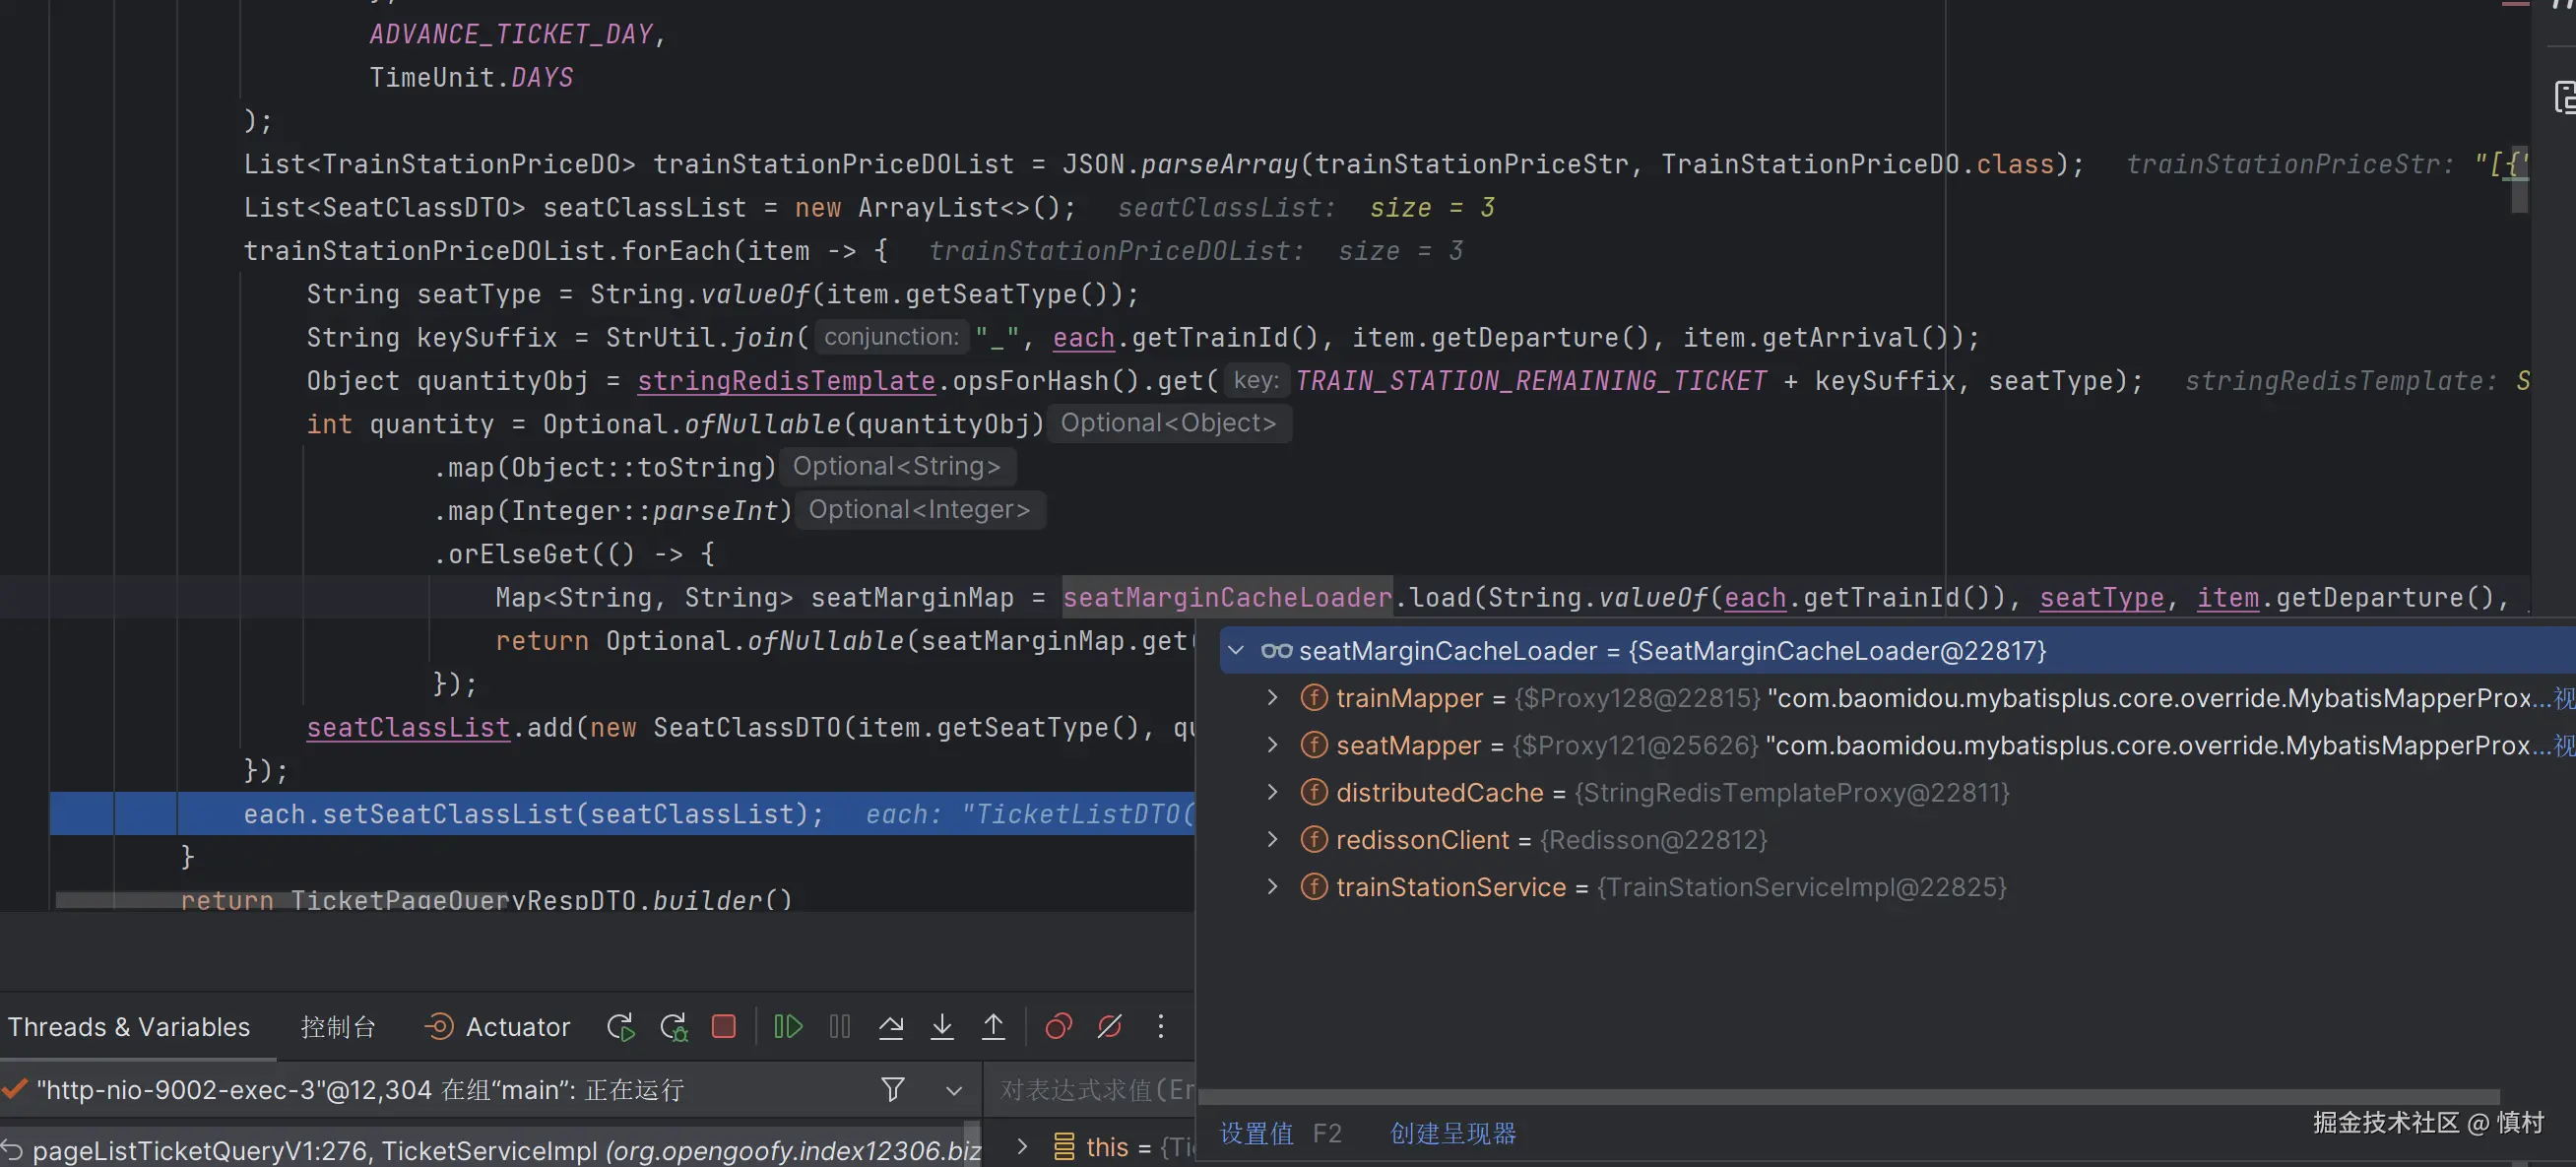Click the Step Into icon
Viewport: 2576px width, 1167px height.
pyautogui.click(x=942, y=1027)
